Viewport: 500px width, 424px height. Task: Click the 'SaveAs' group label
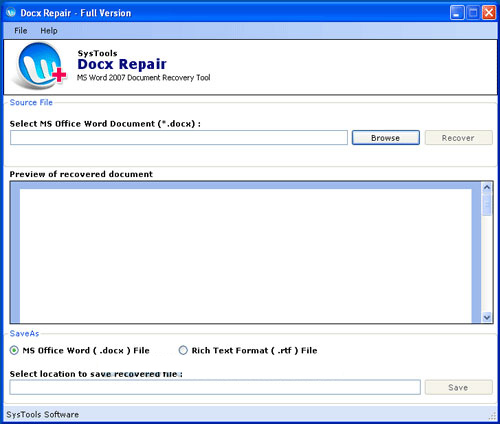pyautogui.click(x=24, y=333)
